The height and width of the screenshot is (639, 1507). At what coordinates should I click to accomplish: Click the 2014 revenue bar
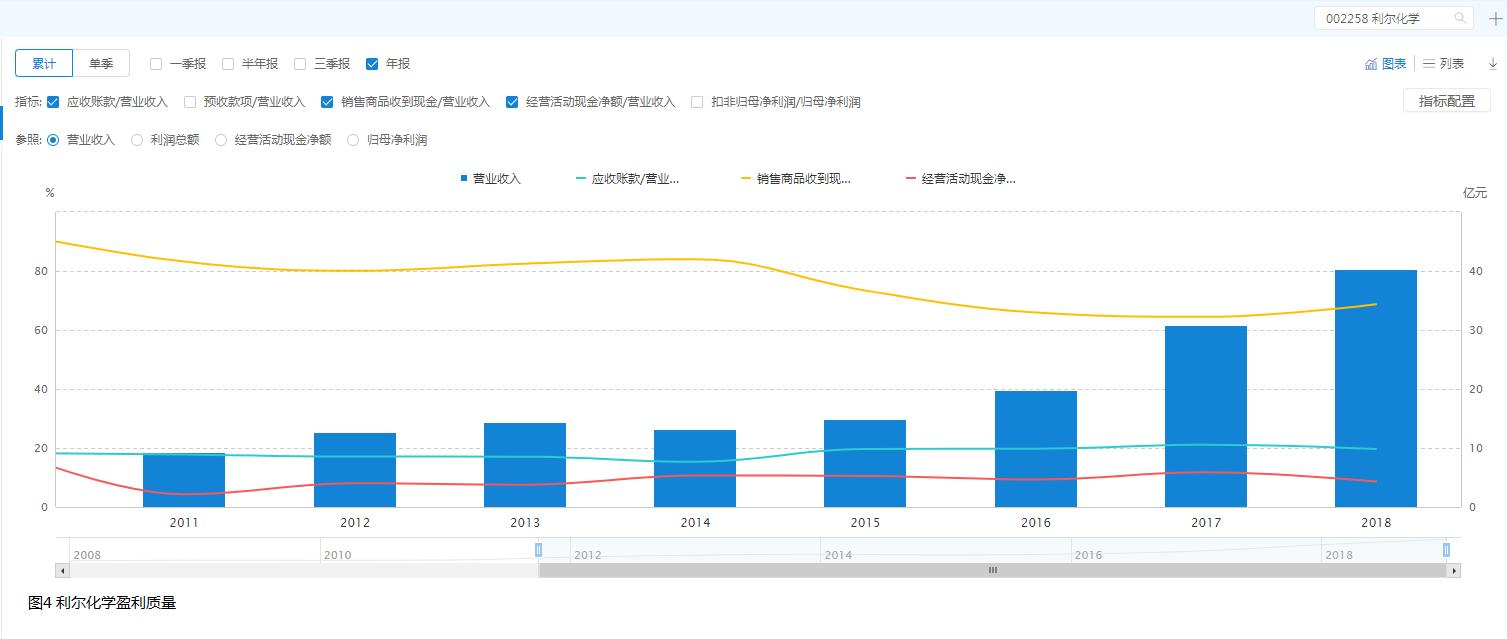[x=695, y=468]
